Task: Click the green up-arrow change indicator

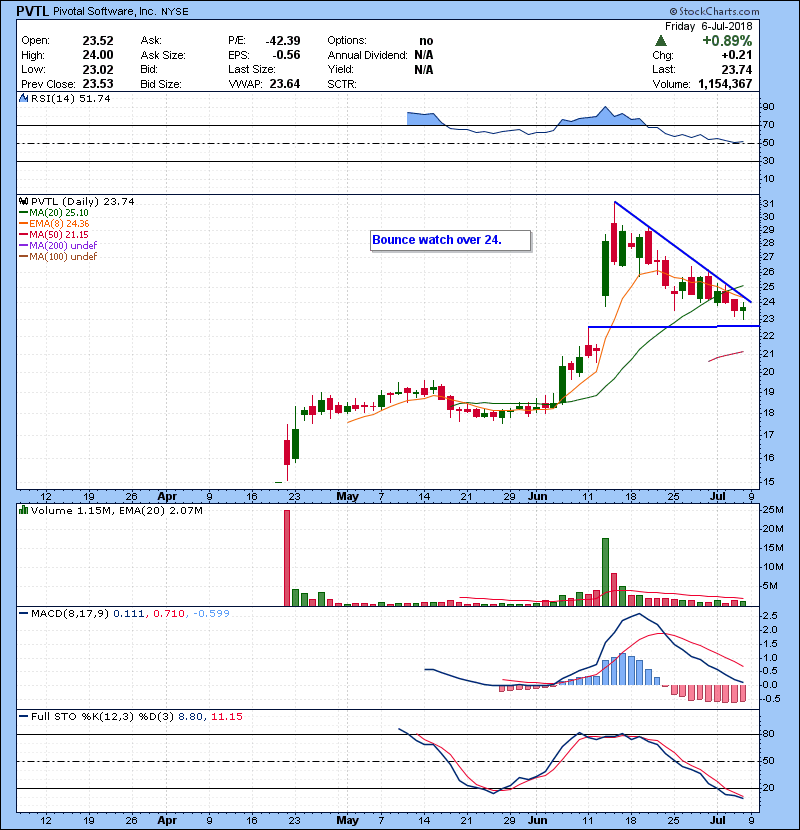Action: pyautogui.click(x=660, y=40)
